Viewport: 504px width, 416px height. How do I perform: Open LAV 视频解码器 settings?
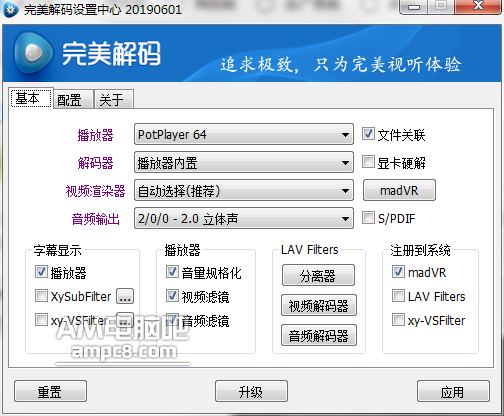tap(319, 305)
